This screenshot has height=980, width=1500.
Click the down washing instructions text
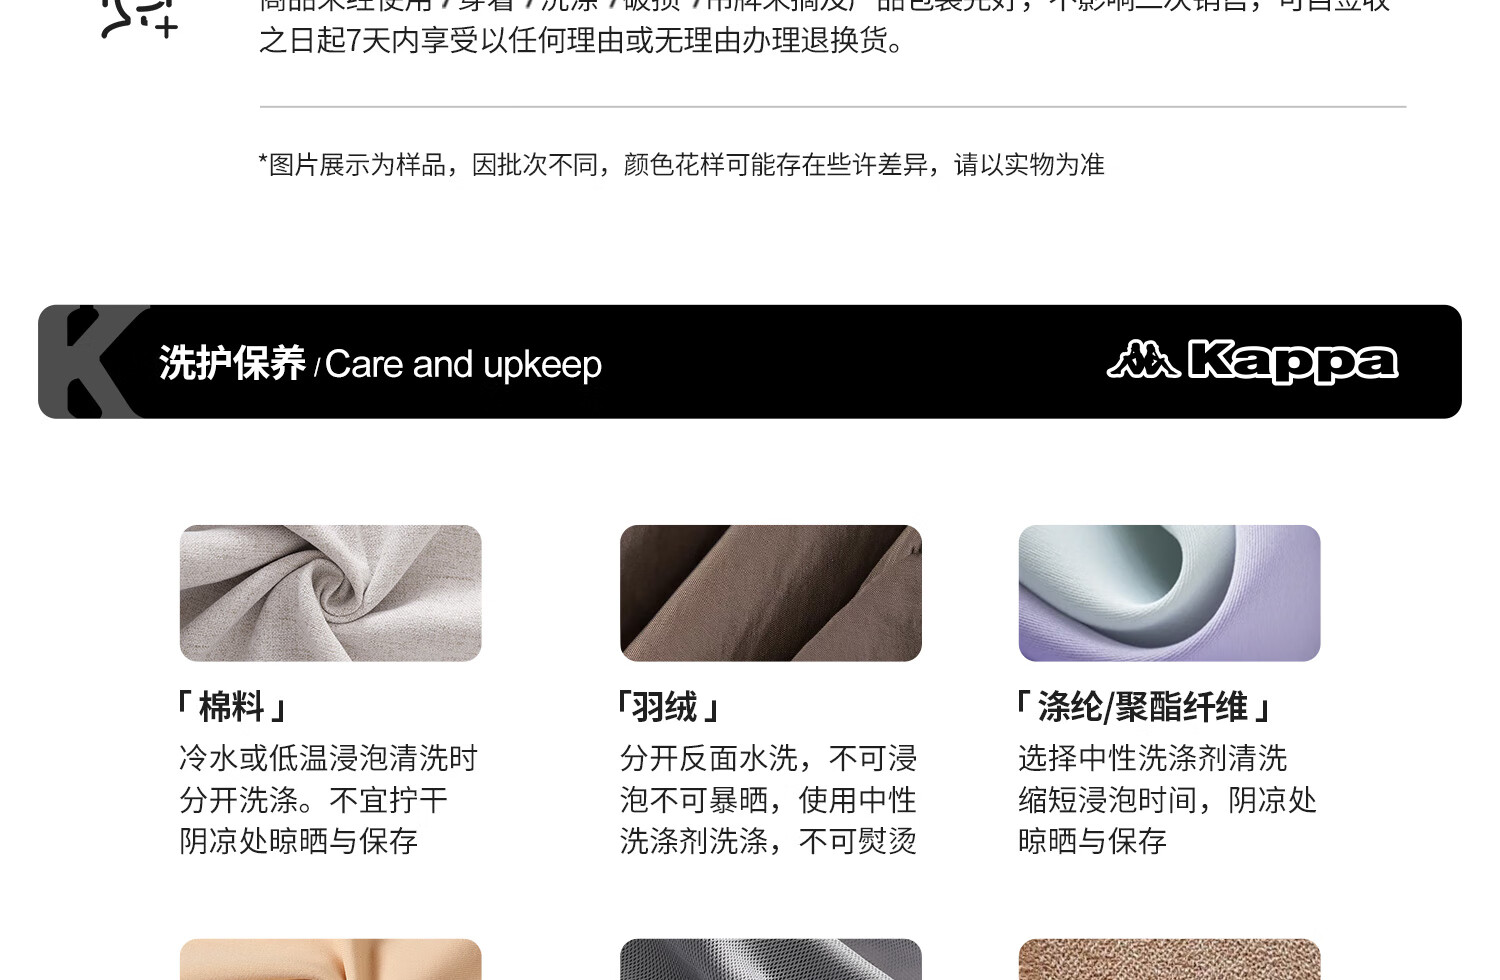(768, 799)
